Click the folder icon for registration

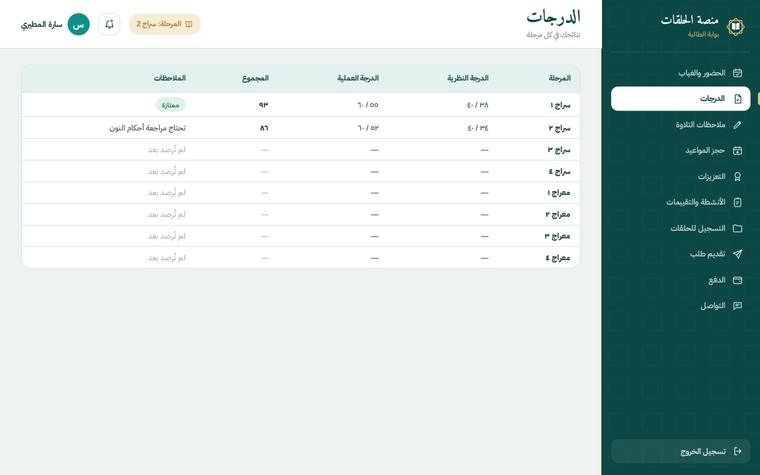(737, 228)
